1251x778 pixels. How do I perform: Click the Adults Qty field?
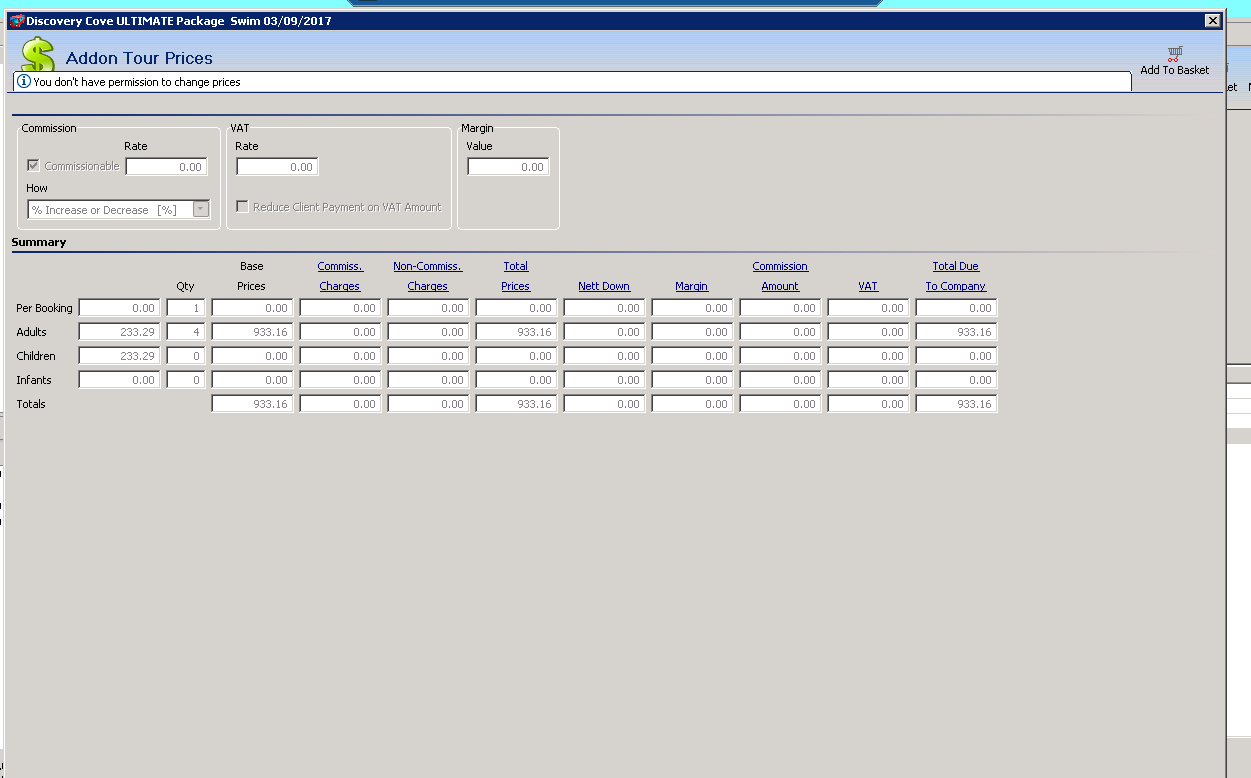coord(186,332)
